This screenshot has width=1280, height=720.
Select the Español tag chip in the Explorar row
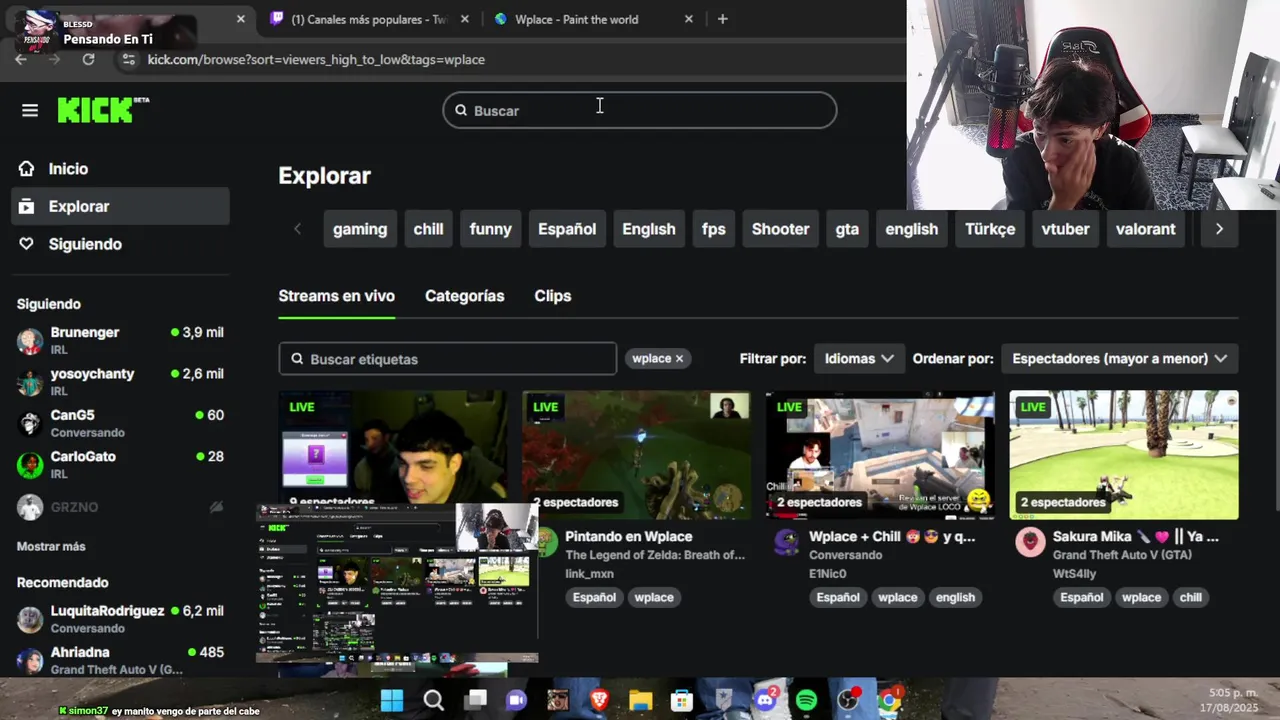[x=567, y=229]
